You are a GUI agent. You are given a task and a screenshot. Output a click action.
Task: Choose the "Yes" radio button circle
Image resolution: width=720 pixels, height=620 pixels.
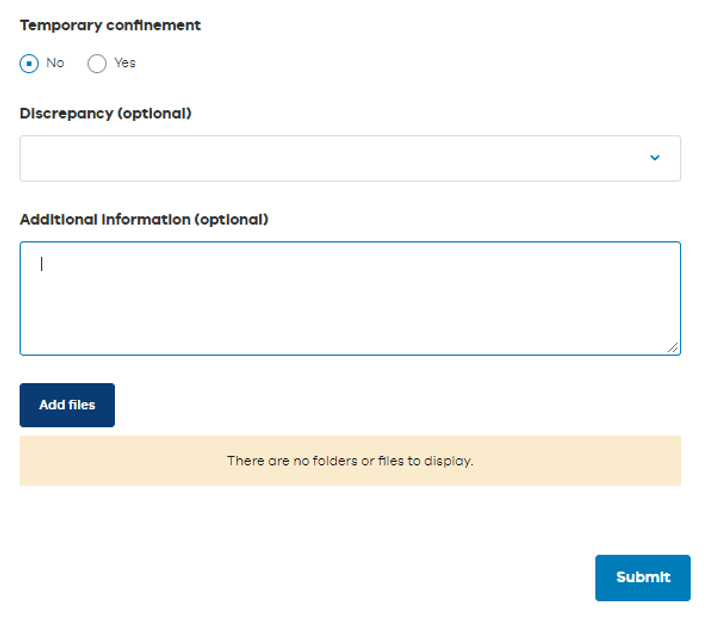click(x=97, y=63)
